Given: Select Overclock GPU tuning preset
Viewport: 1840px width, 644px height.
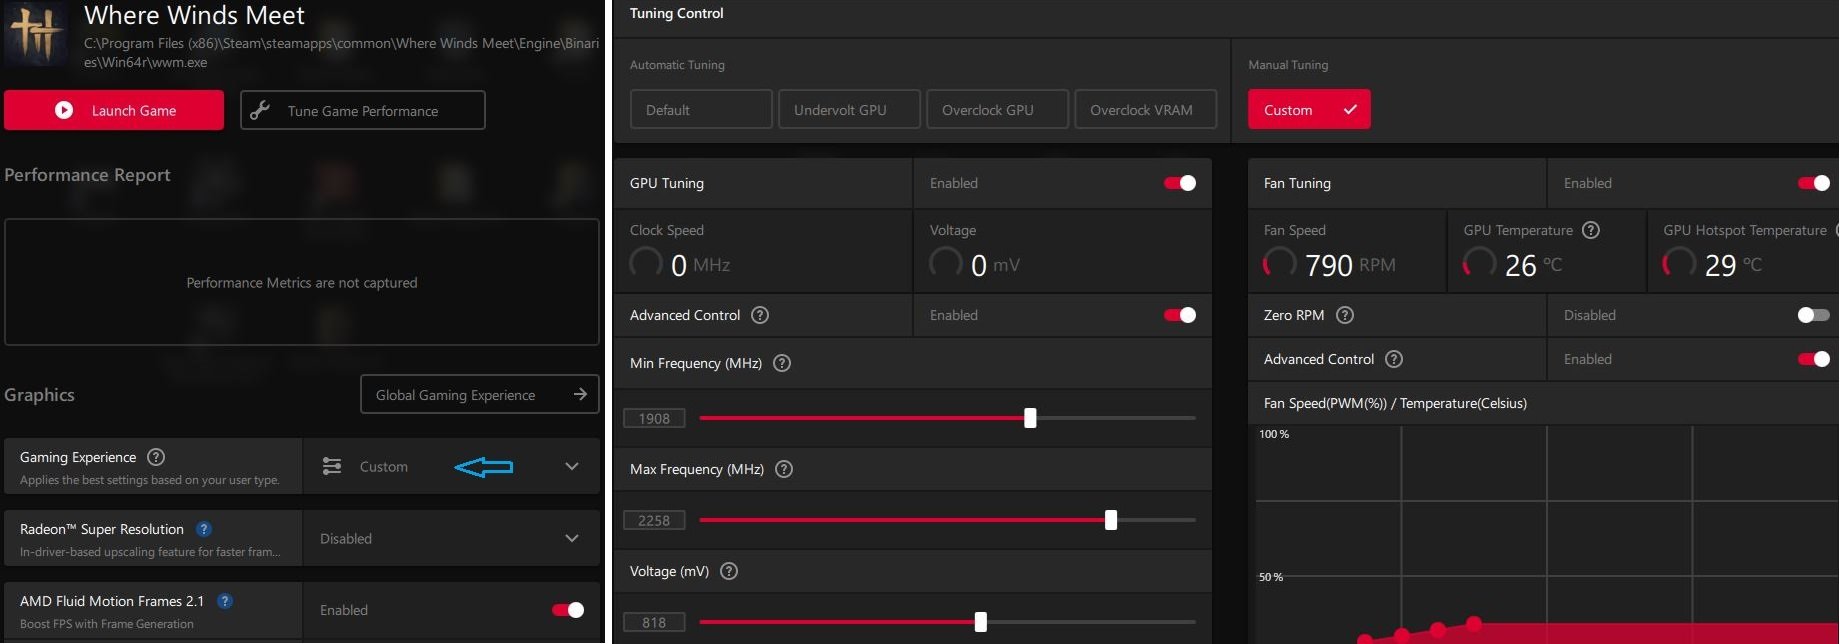Looking at the screenshot, I should pyautogui.click(x=997, y=109).
